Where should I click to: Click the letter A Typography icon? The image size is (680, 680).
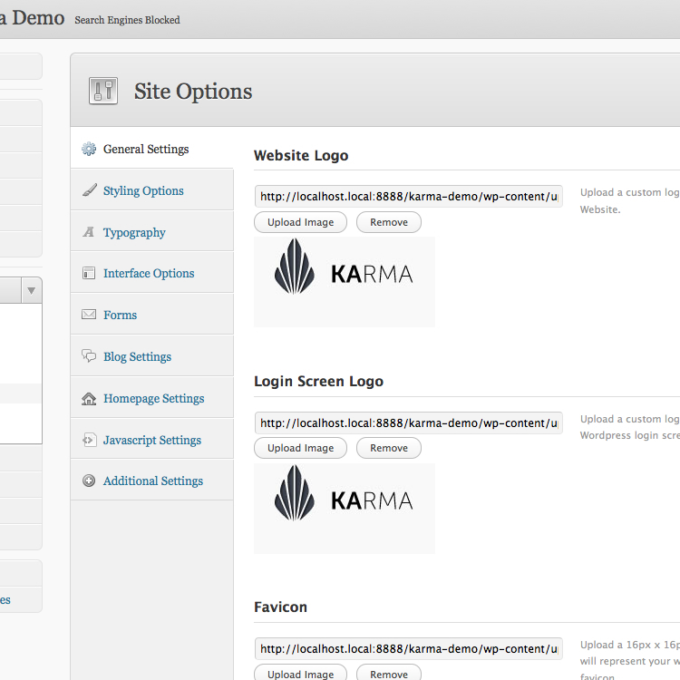click(89, 233)
